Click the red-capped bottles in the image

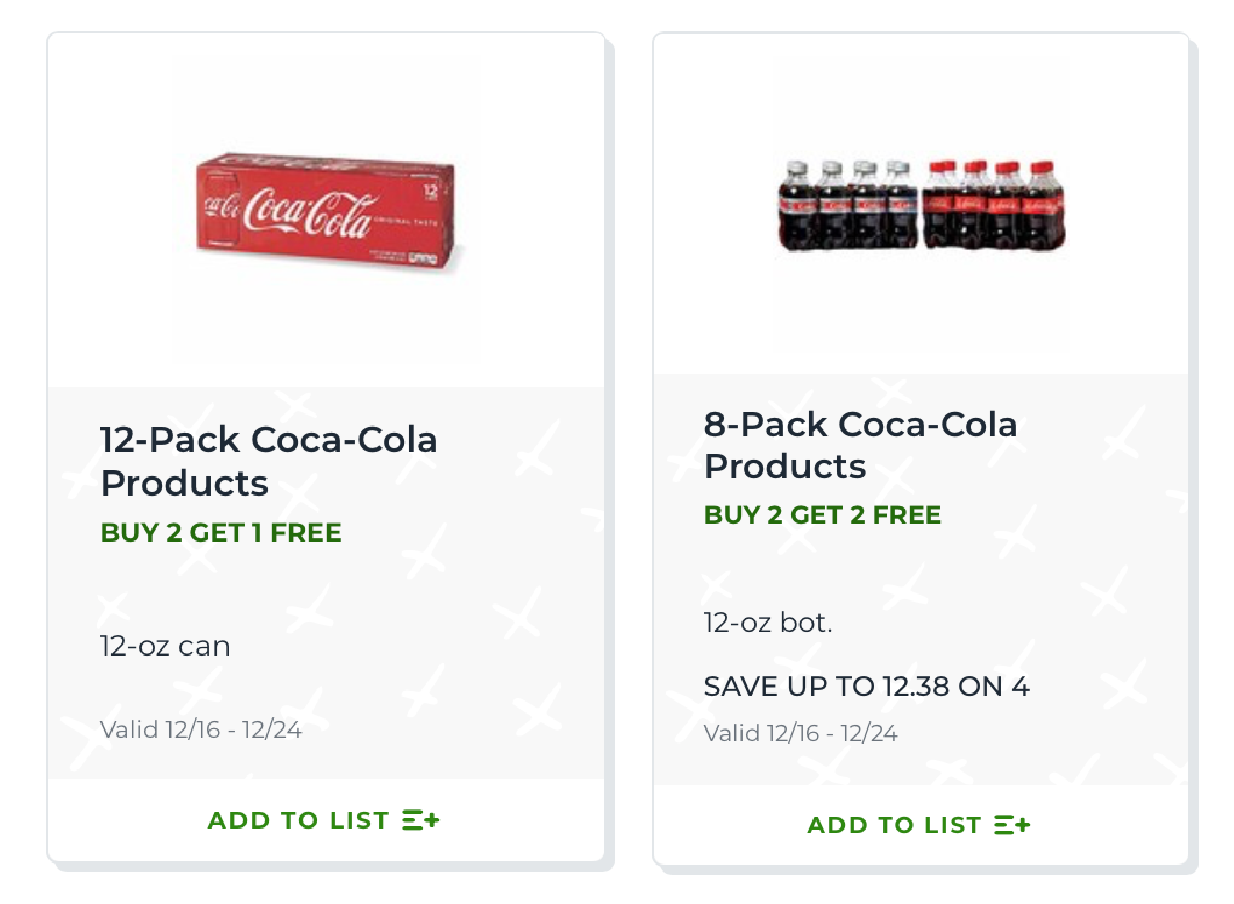click(992, 205)
